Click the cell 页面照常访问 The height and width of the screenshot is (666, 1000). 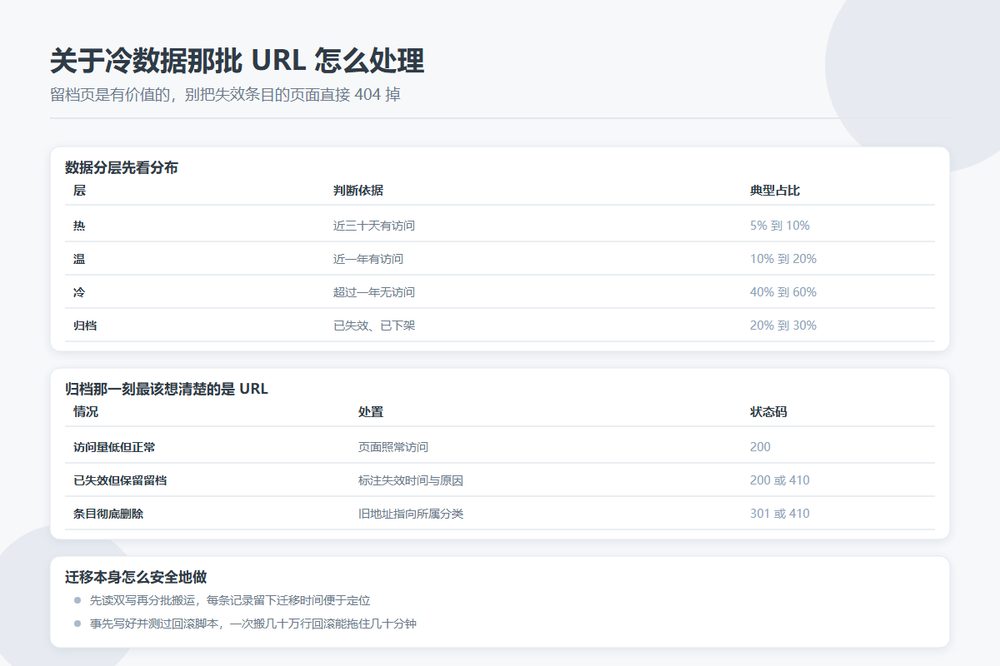393,447
